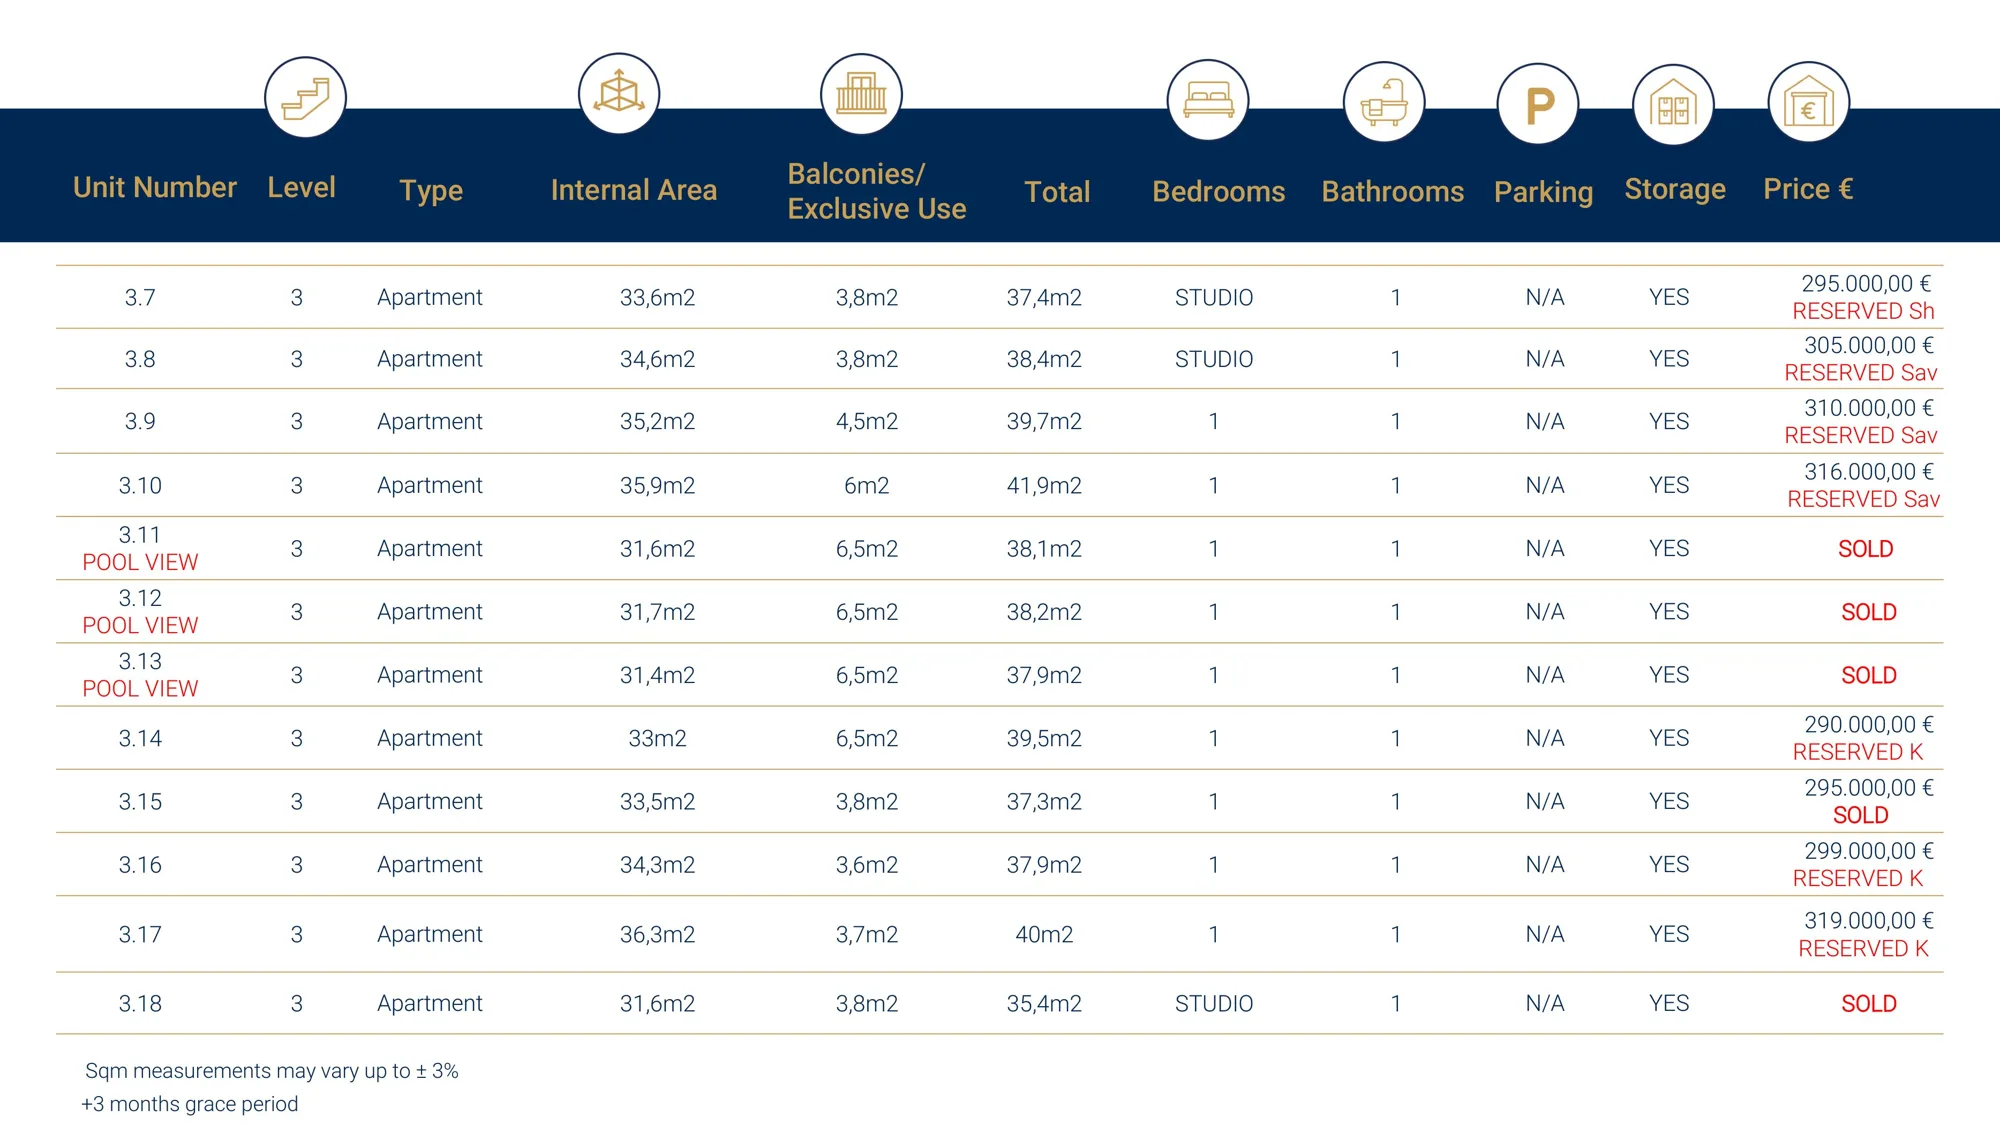Select the Unit Number column header
Viewport: 2000px width, 1125px height.
[x=155, y=187]
